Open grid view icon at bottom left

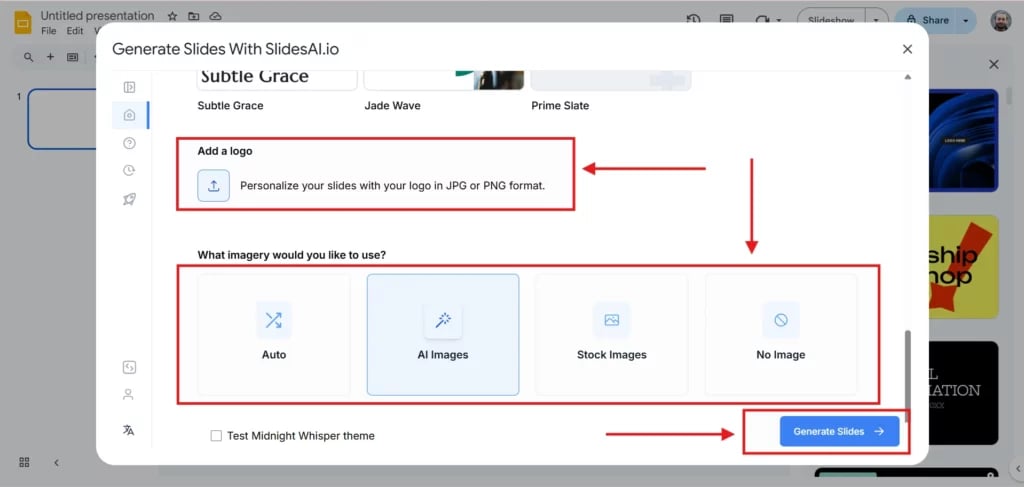click(x=24, y=462)
